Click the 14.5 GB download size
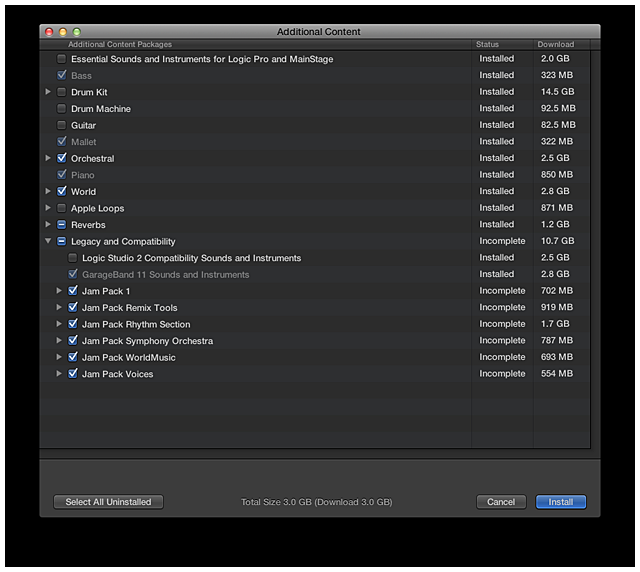The image size is (640, 572). tap(557, 91)
